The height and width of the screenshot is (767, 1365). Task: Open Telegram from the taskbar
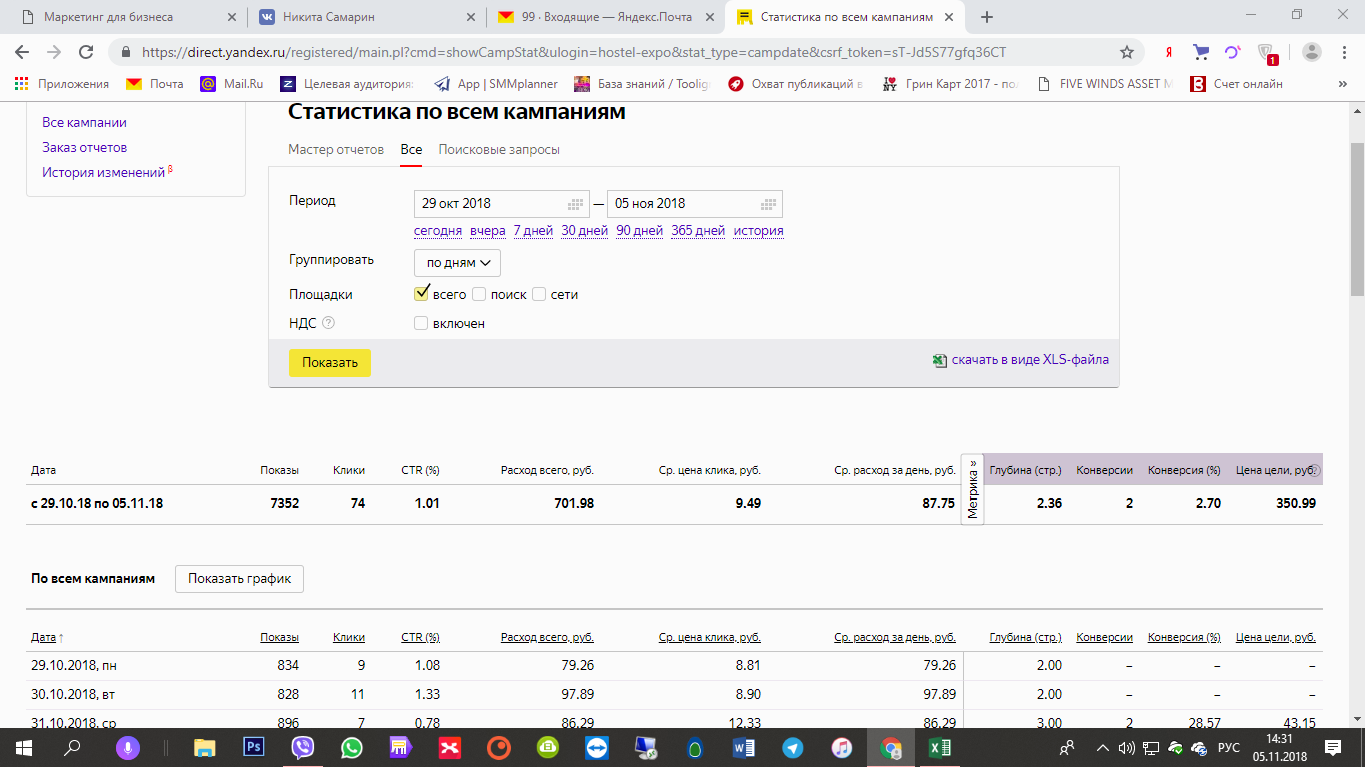[x=792, y=747]
